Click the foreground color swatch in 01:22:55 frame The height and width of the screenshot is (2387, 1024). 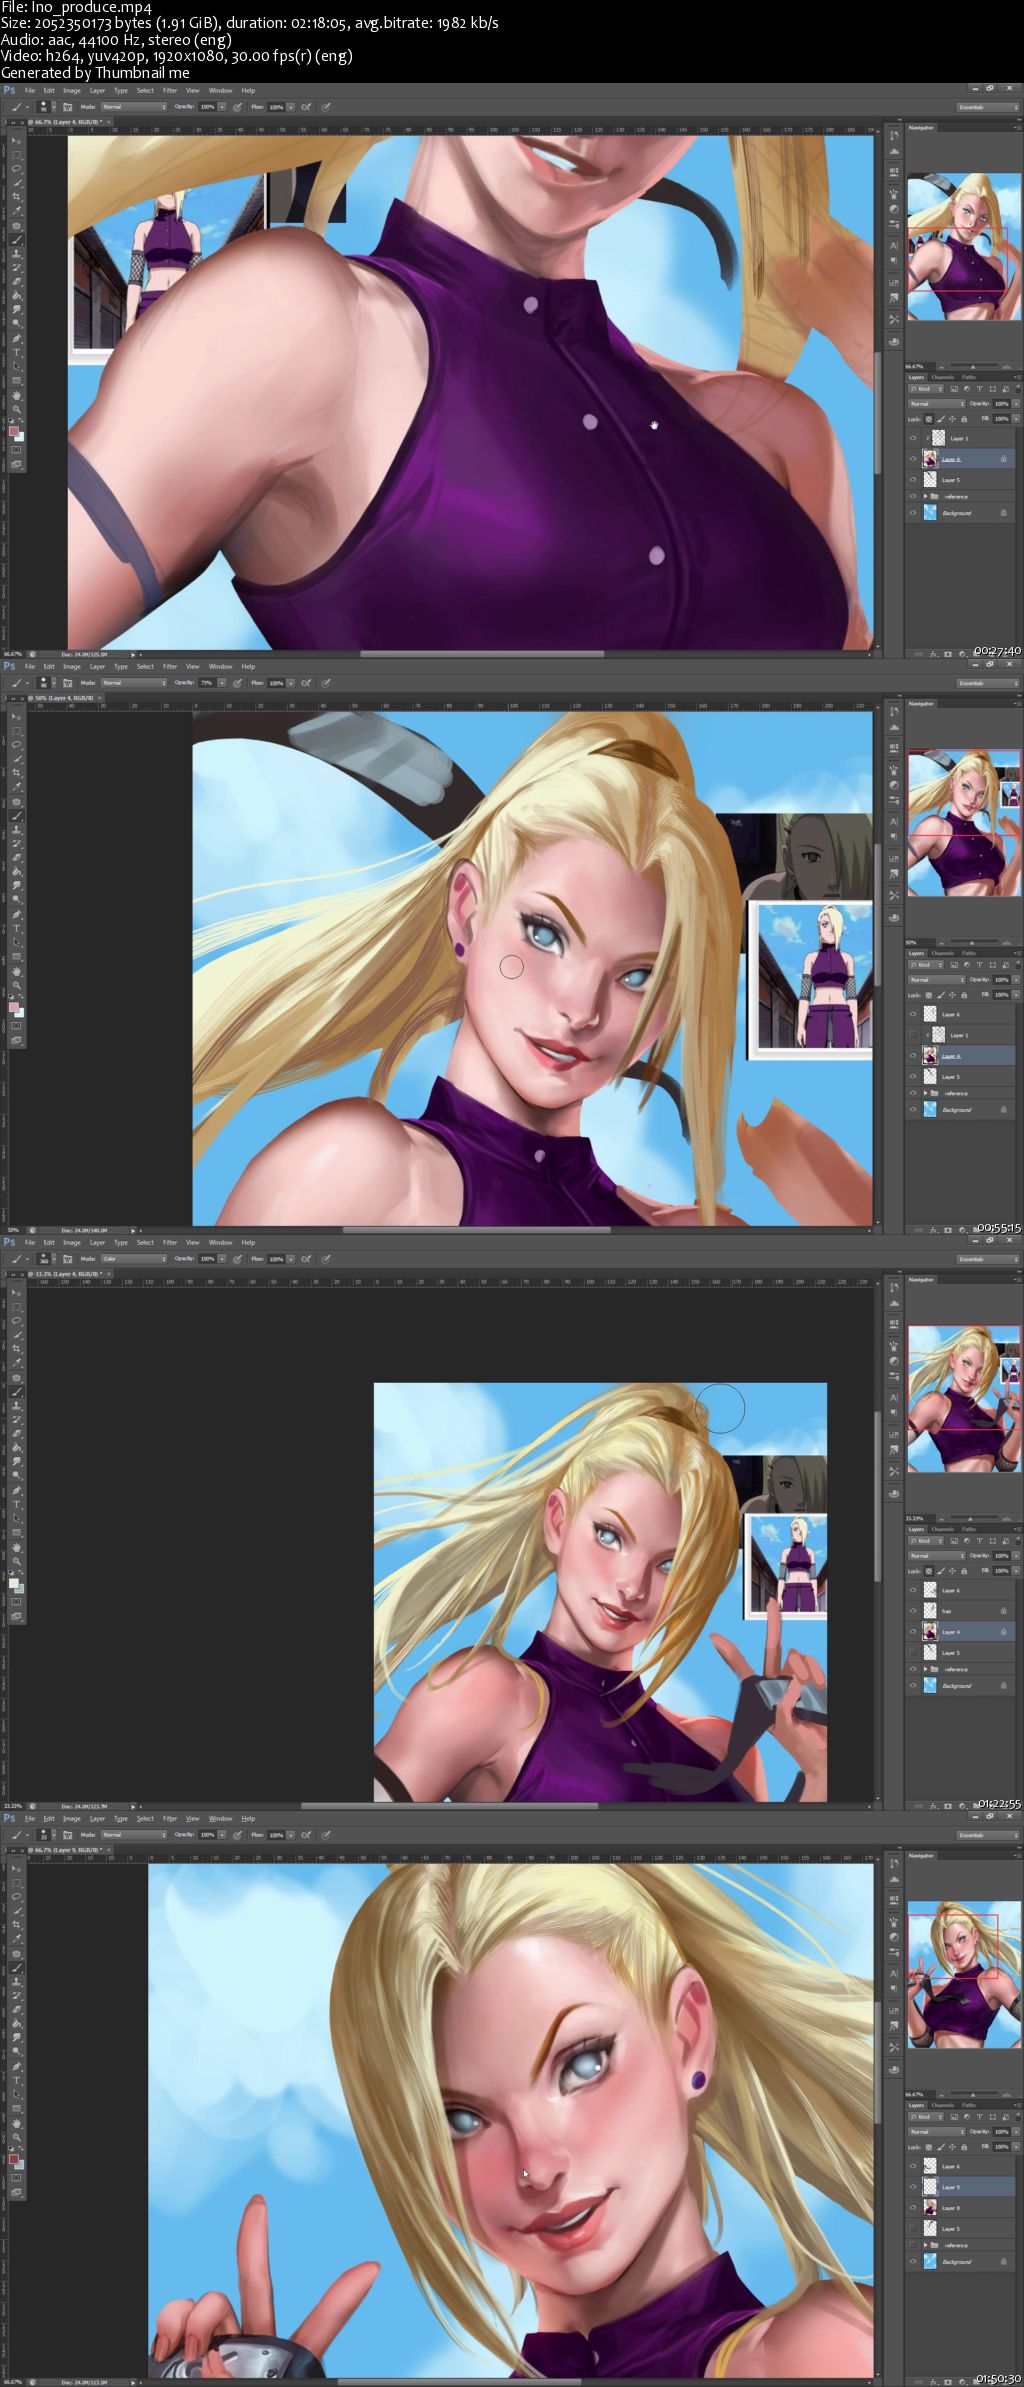point(14,1583)
